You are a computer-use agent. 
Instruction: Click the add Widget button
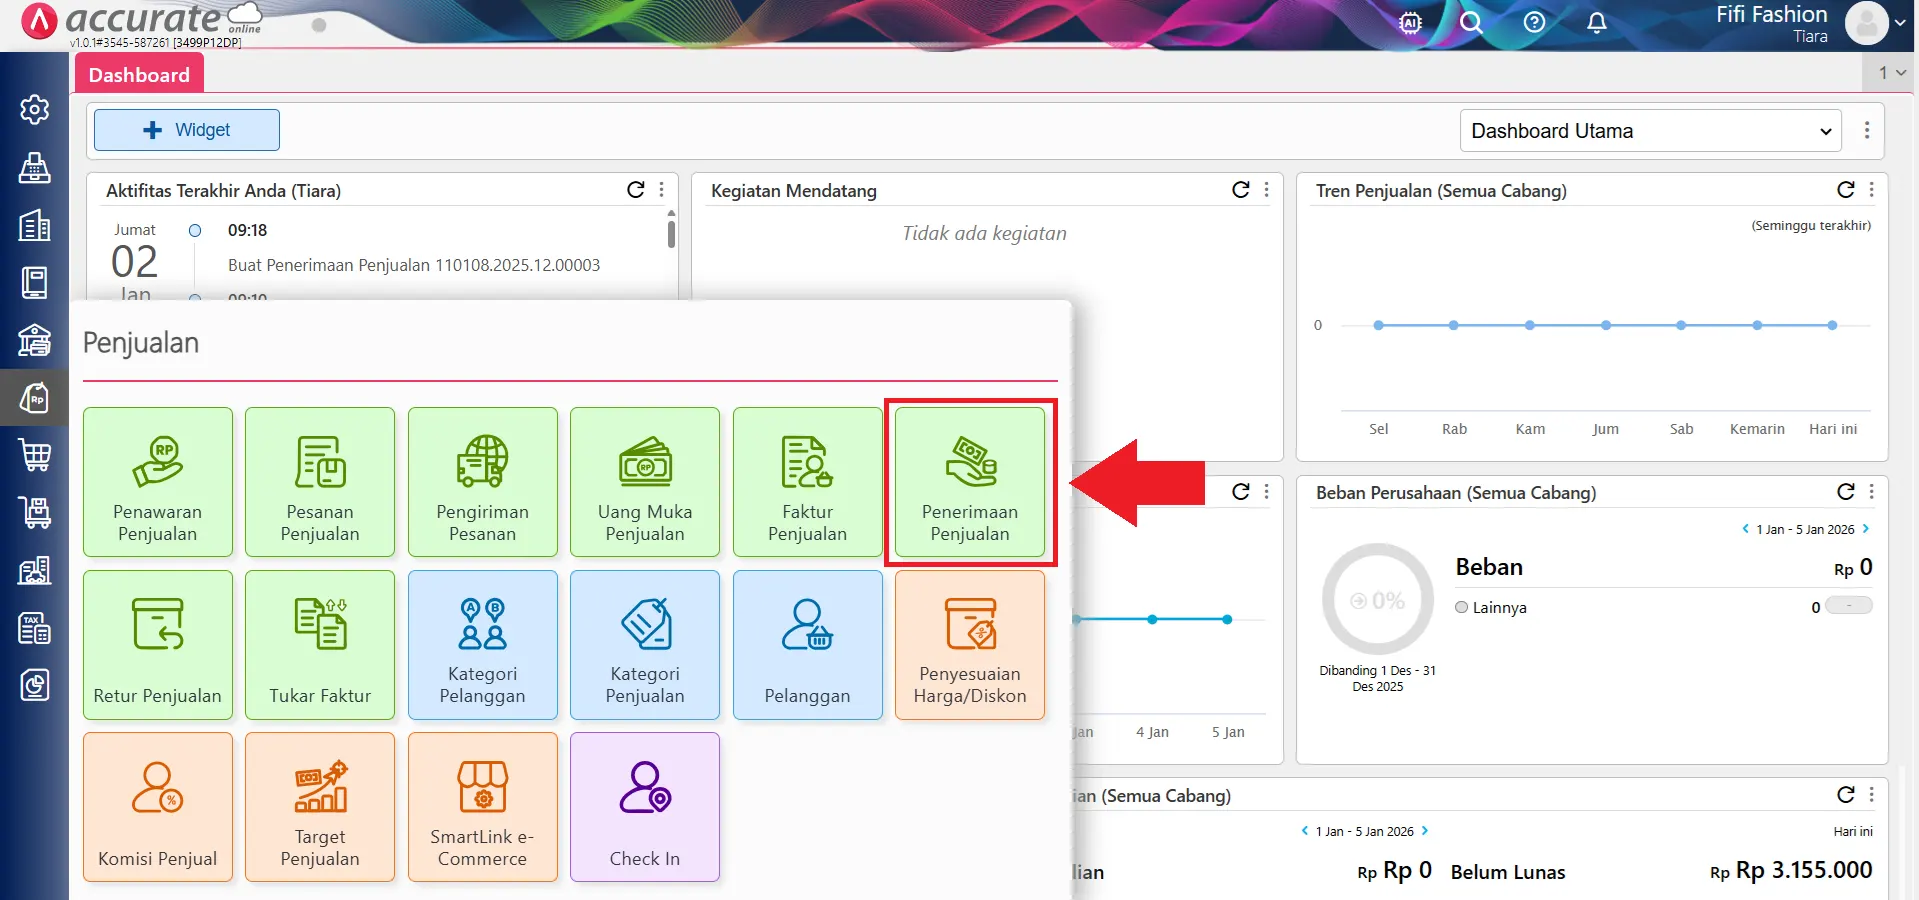pyautogui.click(x=187, y=130)
